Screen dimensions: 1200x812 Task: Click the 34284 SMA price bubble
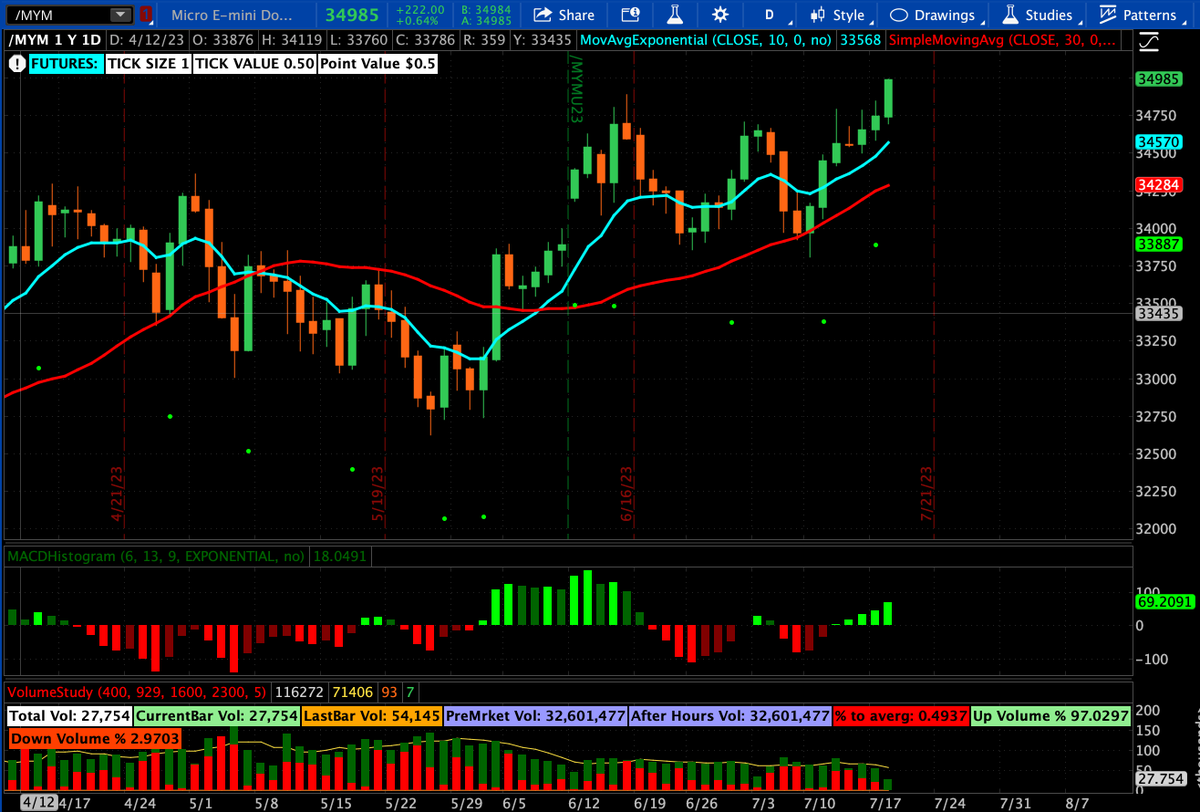coord(1160,185)
